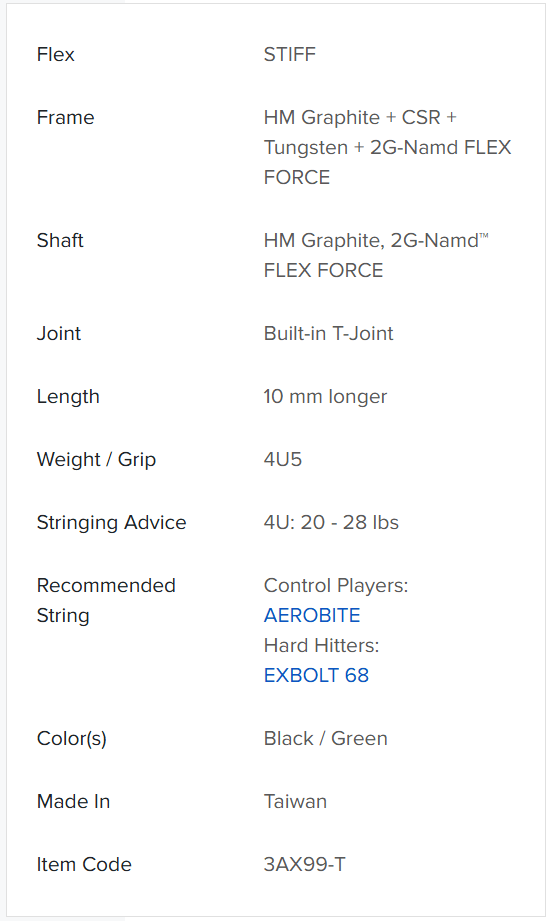This screenshot has height=921, width=553.
Task: Click the 10 mm longer value
Action: click(325, 396)
